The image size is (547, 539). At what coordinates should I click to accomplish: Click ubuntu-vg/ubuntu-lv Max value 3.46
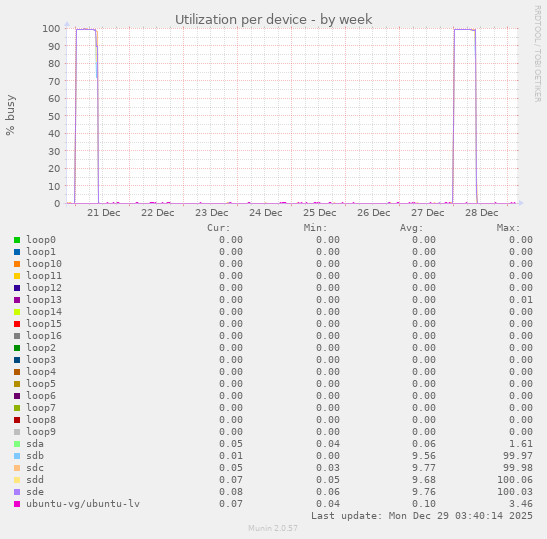[521, 504]
